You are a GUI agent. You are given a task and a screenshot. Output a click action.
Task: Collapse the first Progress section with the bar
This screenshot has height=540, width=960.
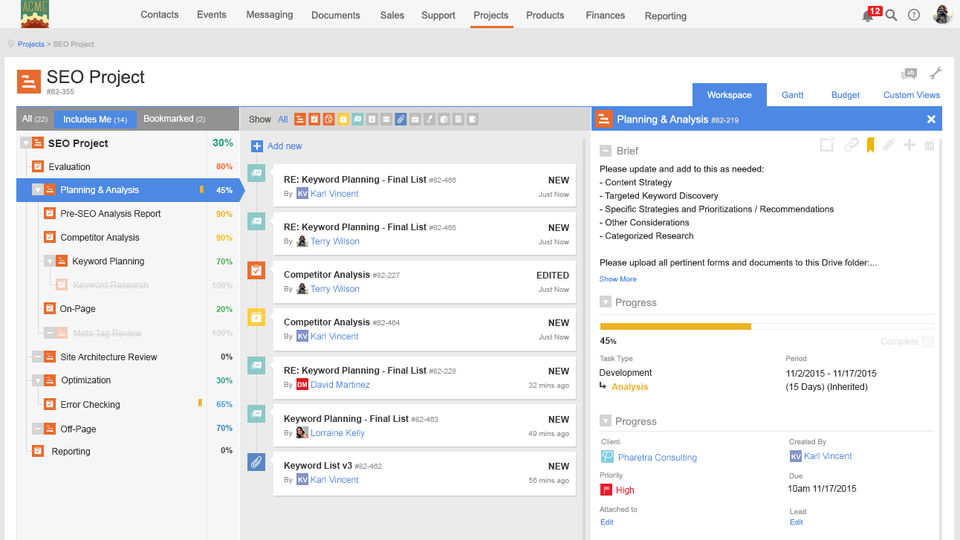click(x=606, y=302)
